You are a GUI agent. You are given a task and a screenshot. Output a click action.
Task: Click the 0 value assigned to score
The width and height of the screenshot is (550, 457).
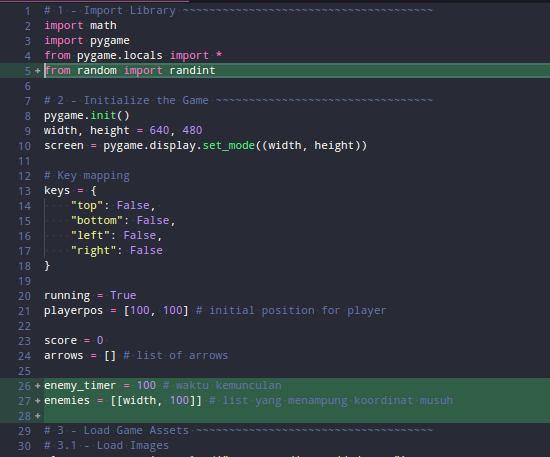click(x=100, y=341)
